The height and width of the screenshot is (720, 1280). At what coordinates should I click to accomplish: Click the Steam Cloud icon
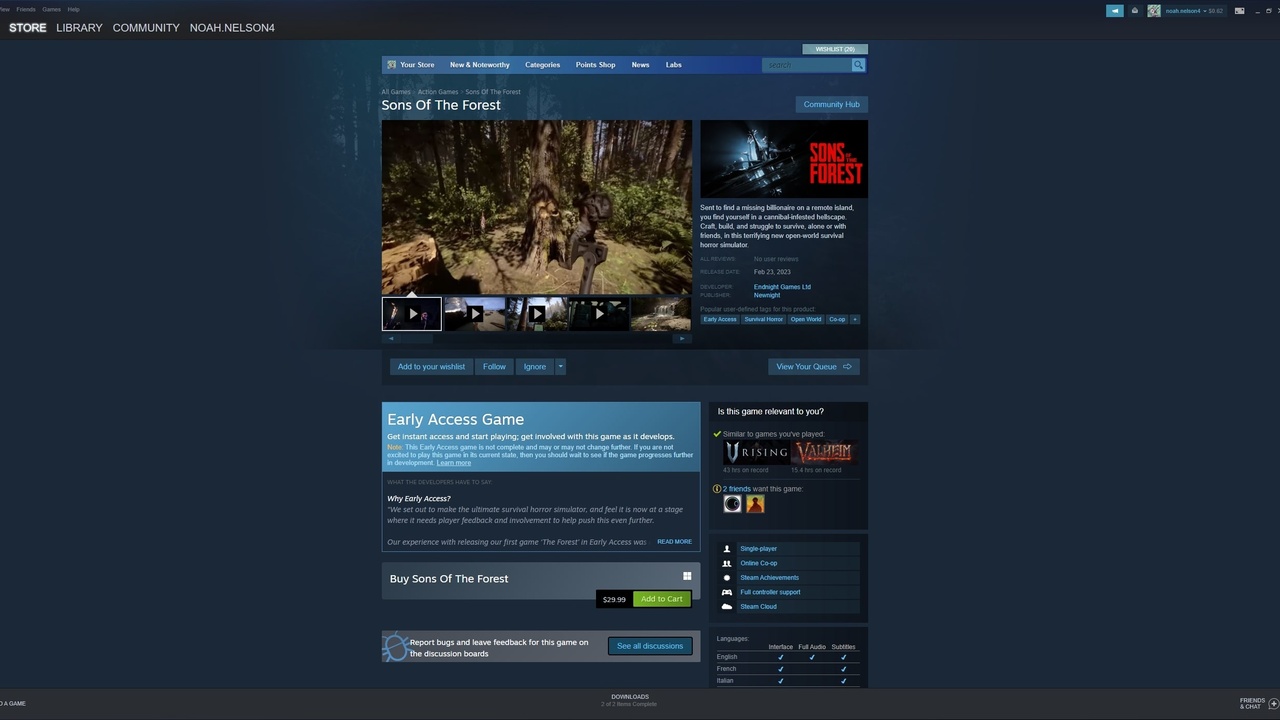[x=726, y=606]
